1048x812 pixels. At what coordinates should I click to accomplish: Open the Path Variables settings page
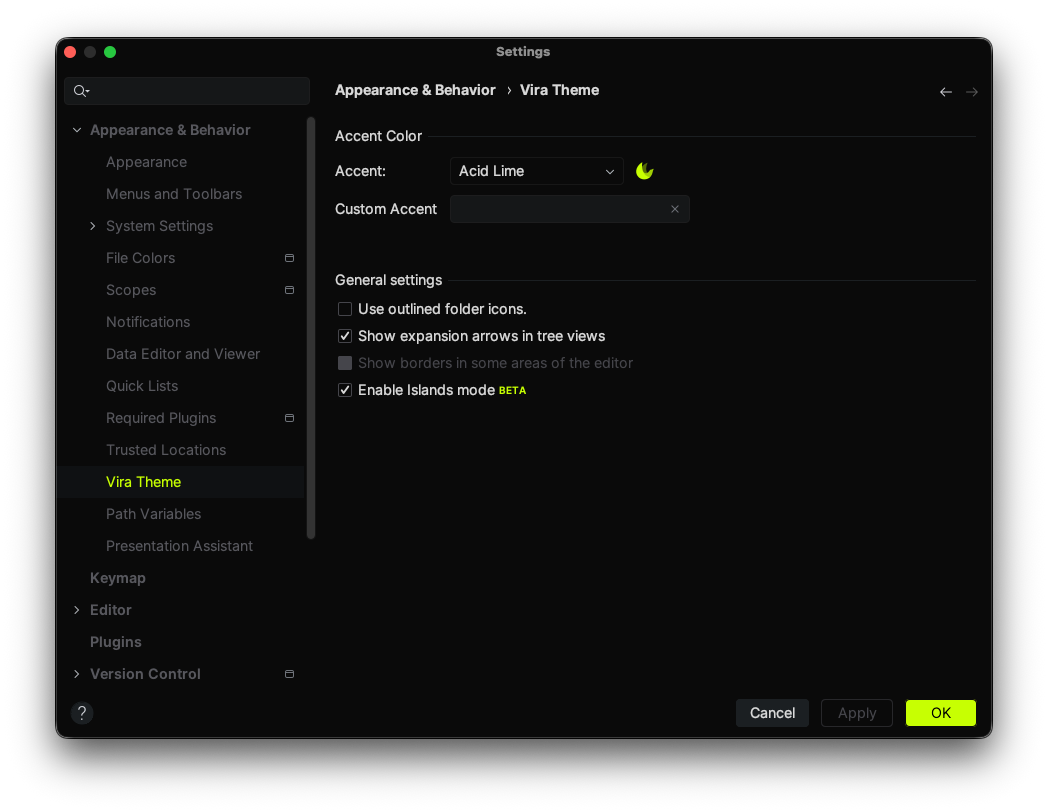[x=153, y=514]
